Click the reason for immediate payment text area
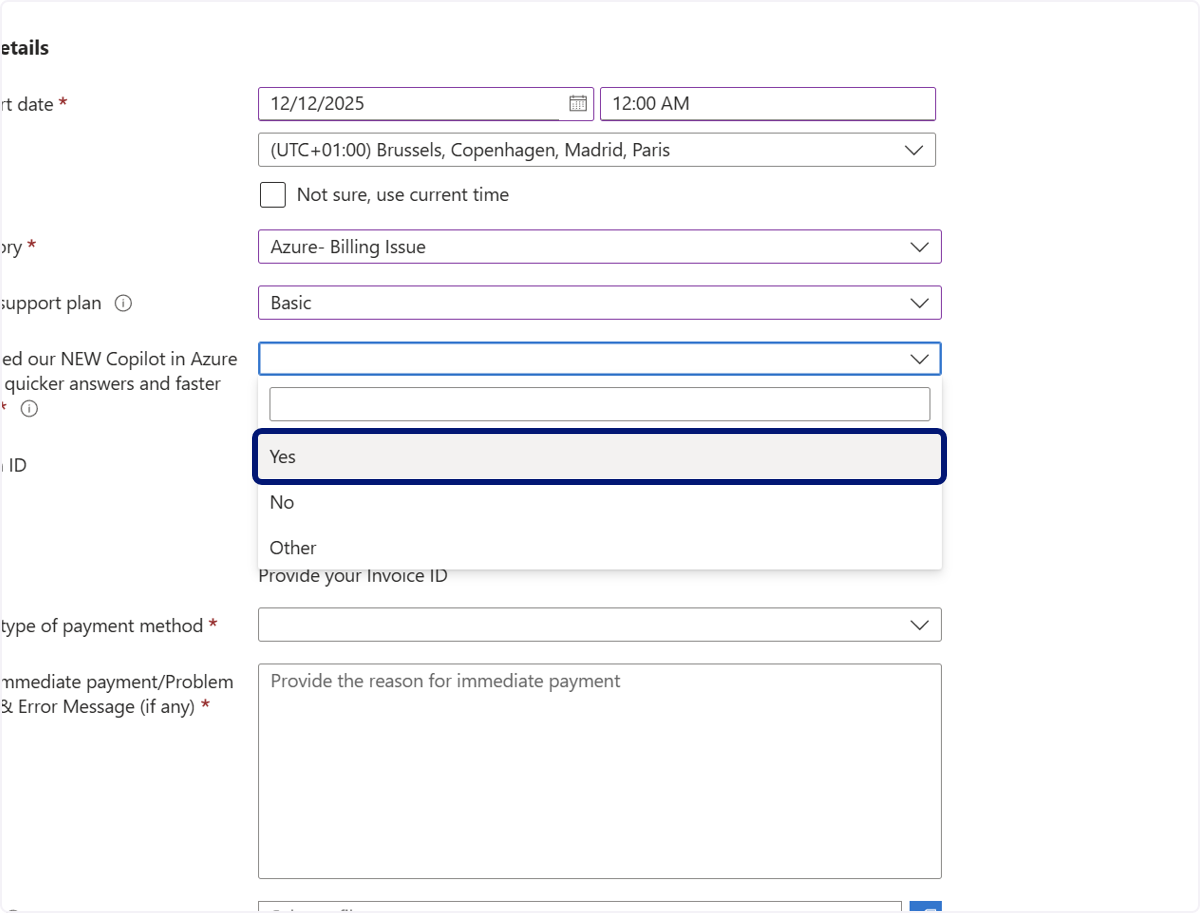This screenshot has height=913, width=1200. coord(600,771)
